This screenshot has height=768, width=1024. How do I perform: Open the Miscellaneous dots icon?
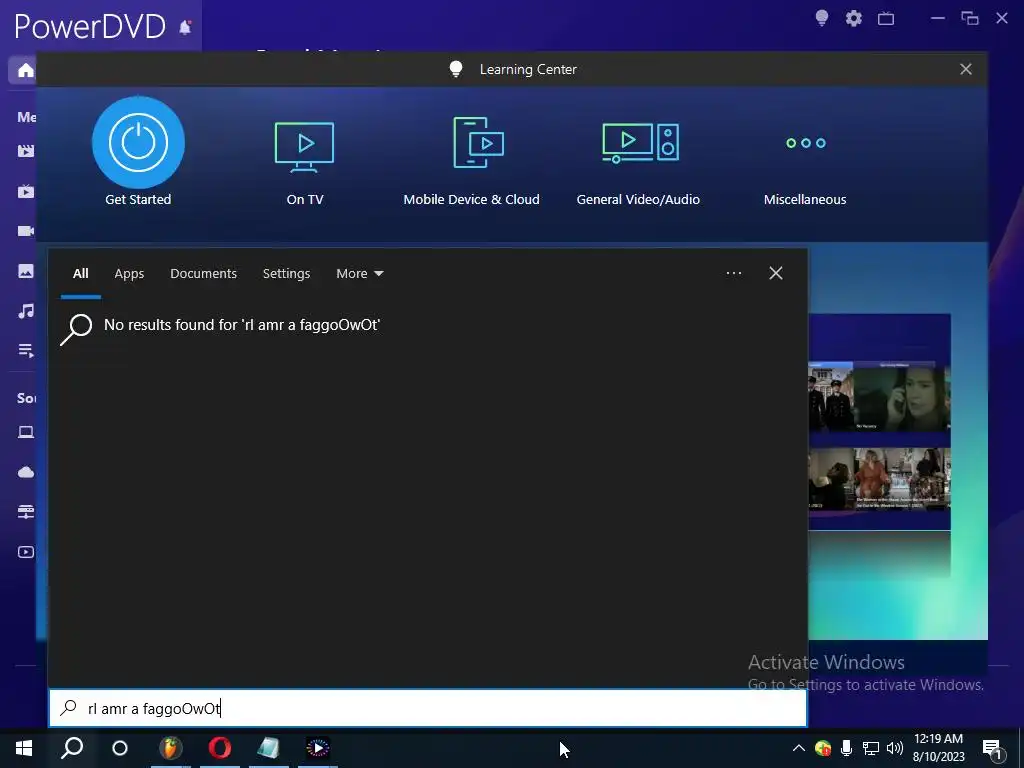[x=806, y=142]
